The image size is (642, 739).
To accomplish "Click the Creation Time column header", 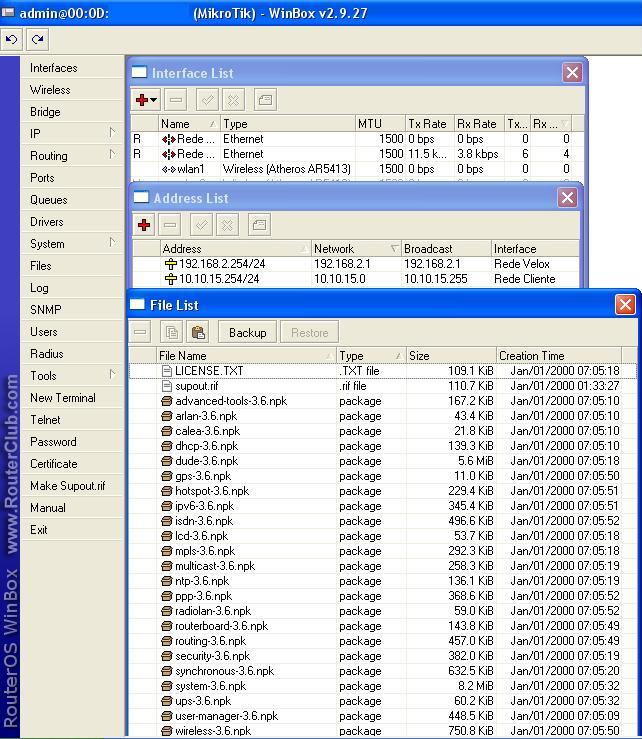I will tap(559, 355).
